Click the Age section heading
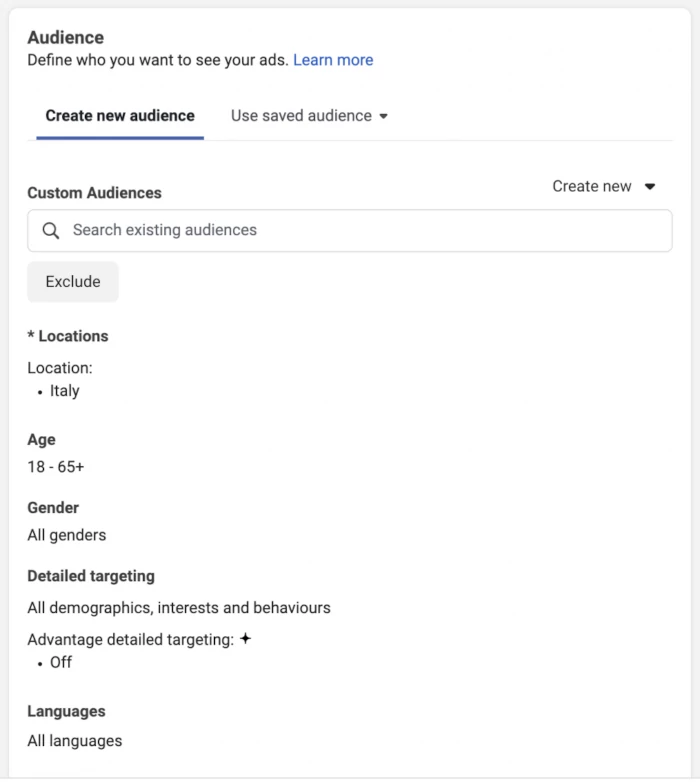The width and height of the screenshot is (700, 782). tap(41, 440)
